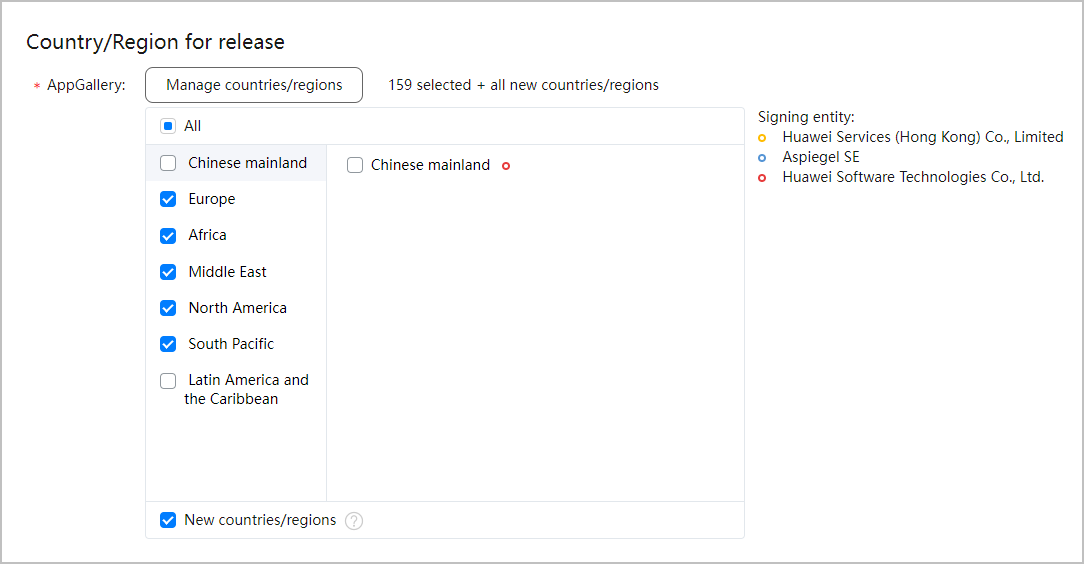
Task: Check Chinese mainland country in right pane
Action: pyautogui.click(x=355, y=166)
